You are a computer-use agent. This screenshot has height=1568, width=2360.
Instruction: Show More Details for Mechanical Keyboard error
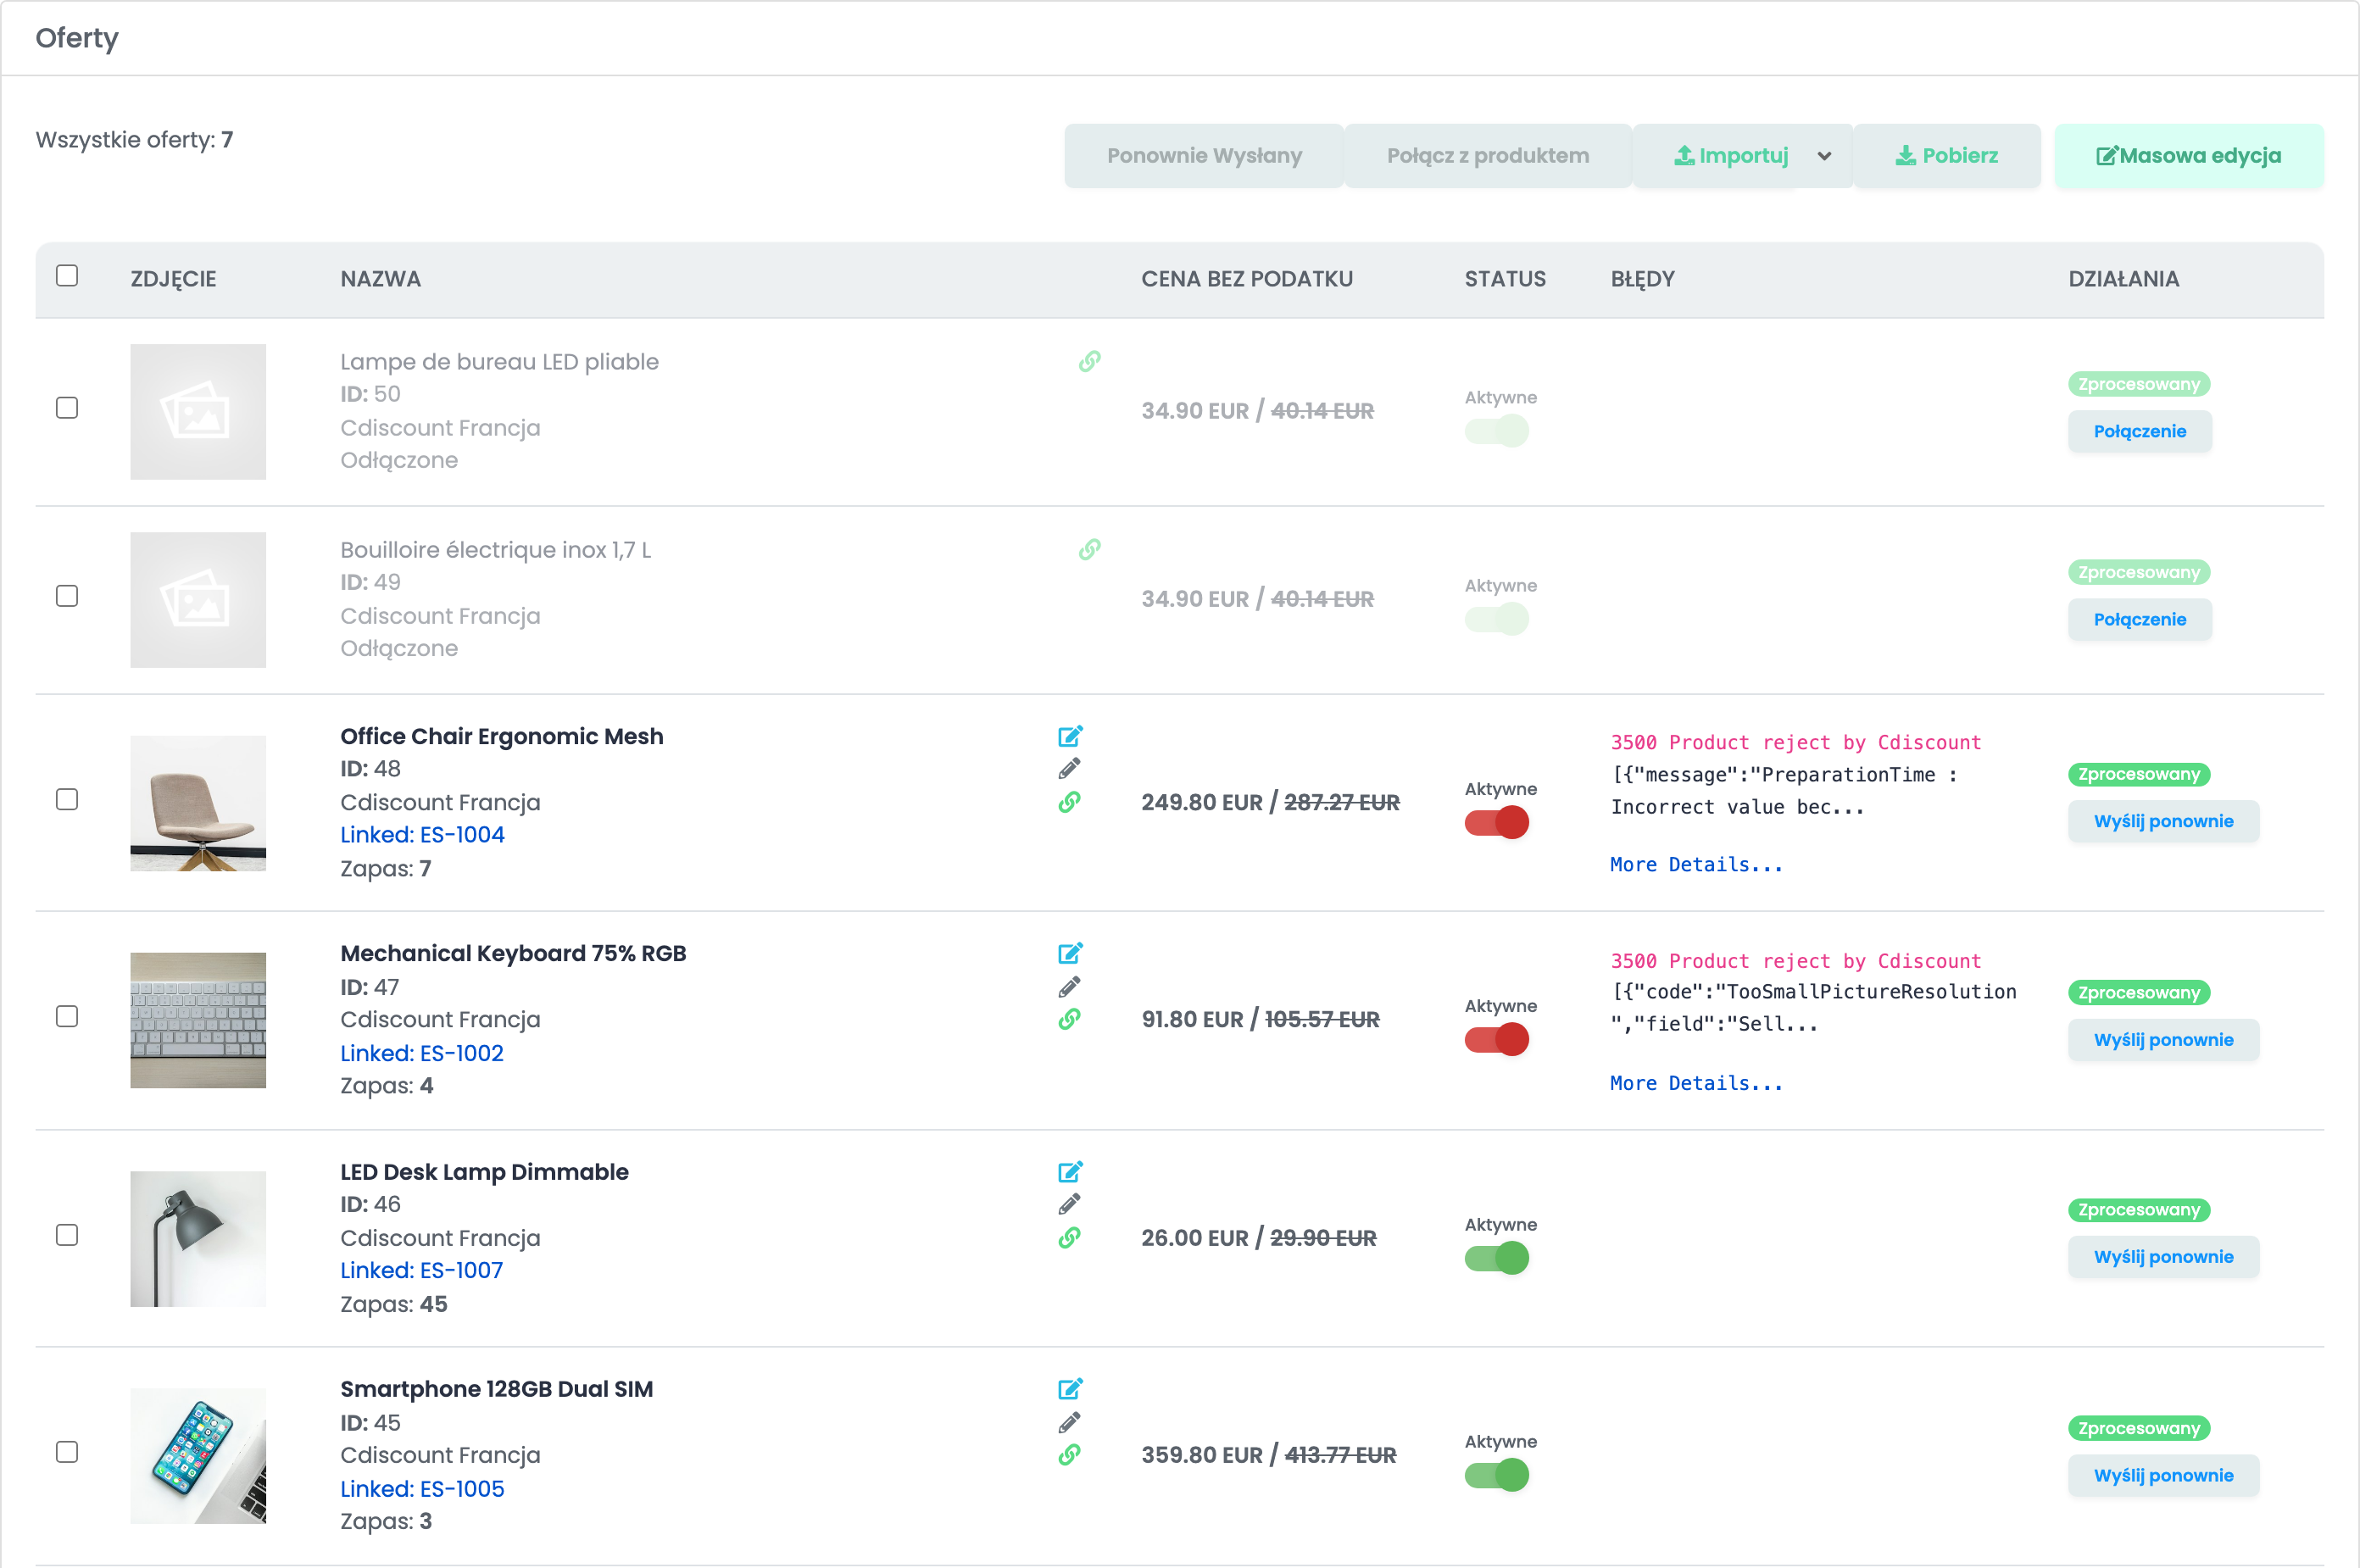(x=1696, y=1083)
